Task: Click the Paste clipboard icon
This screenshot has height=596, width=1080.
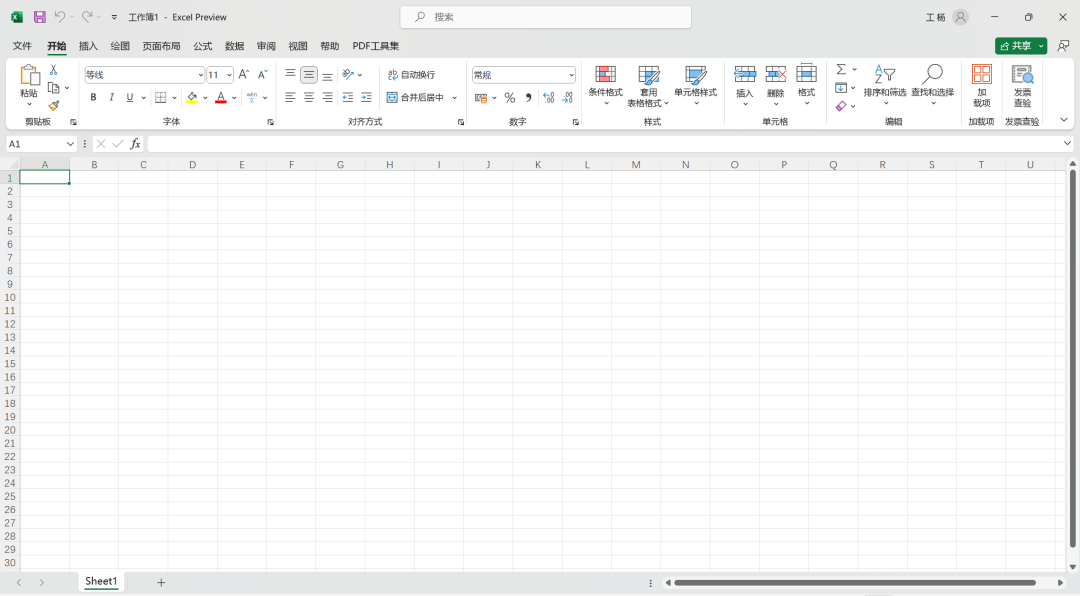Action: [x=29, y=75]
